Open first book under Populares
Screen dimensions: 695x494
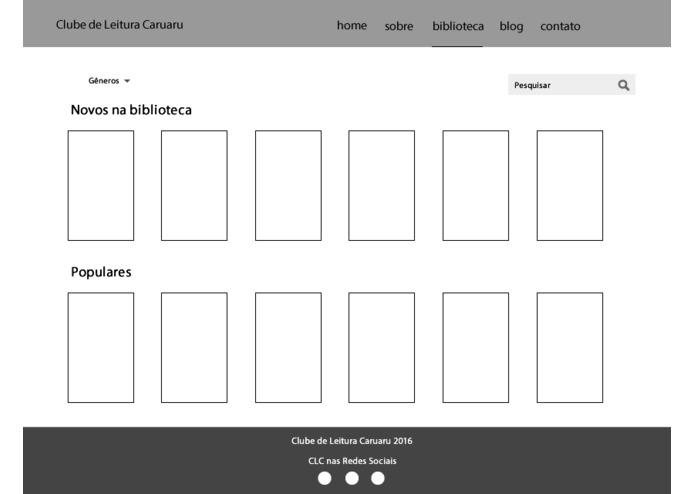pos(101,347)
